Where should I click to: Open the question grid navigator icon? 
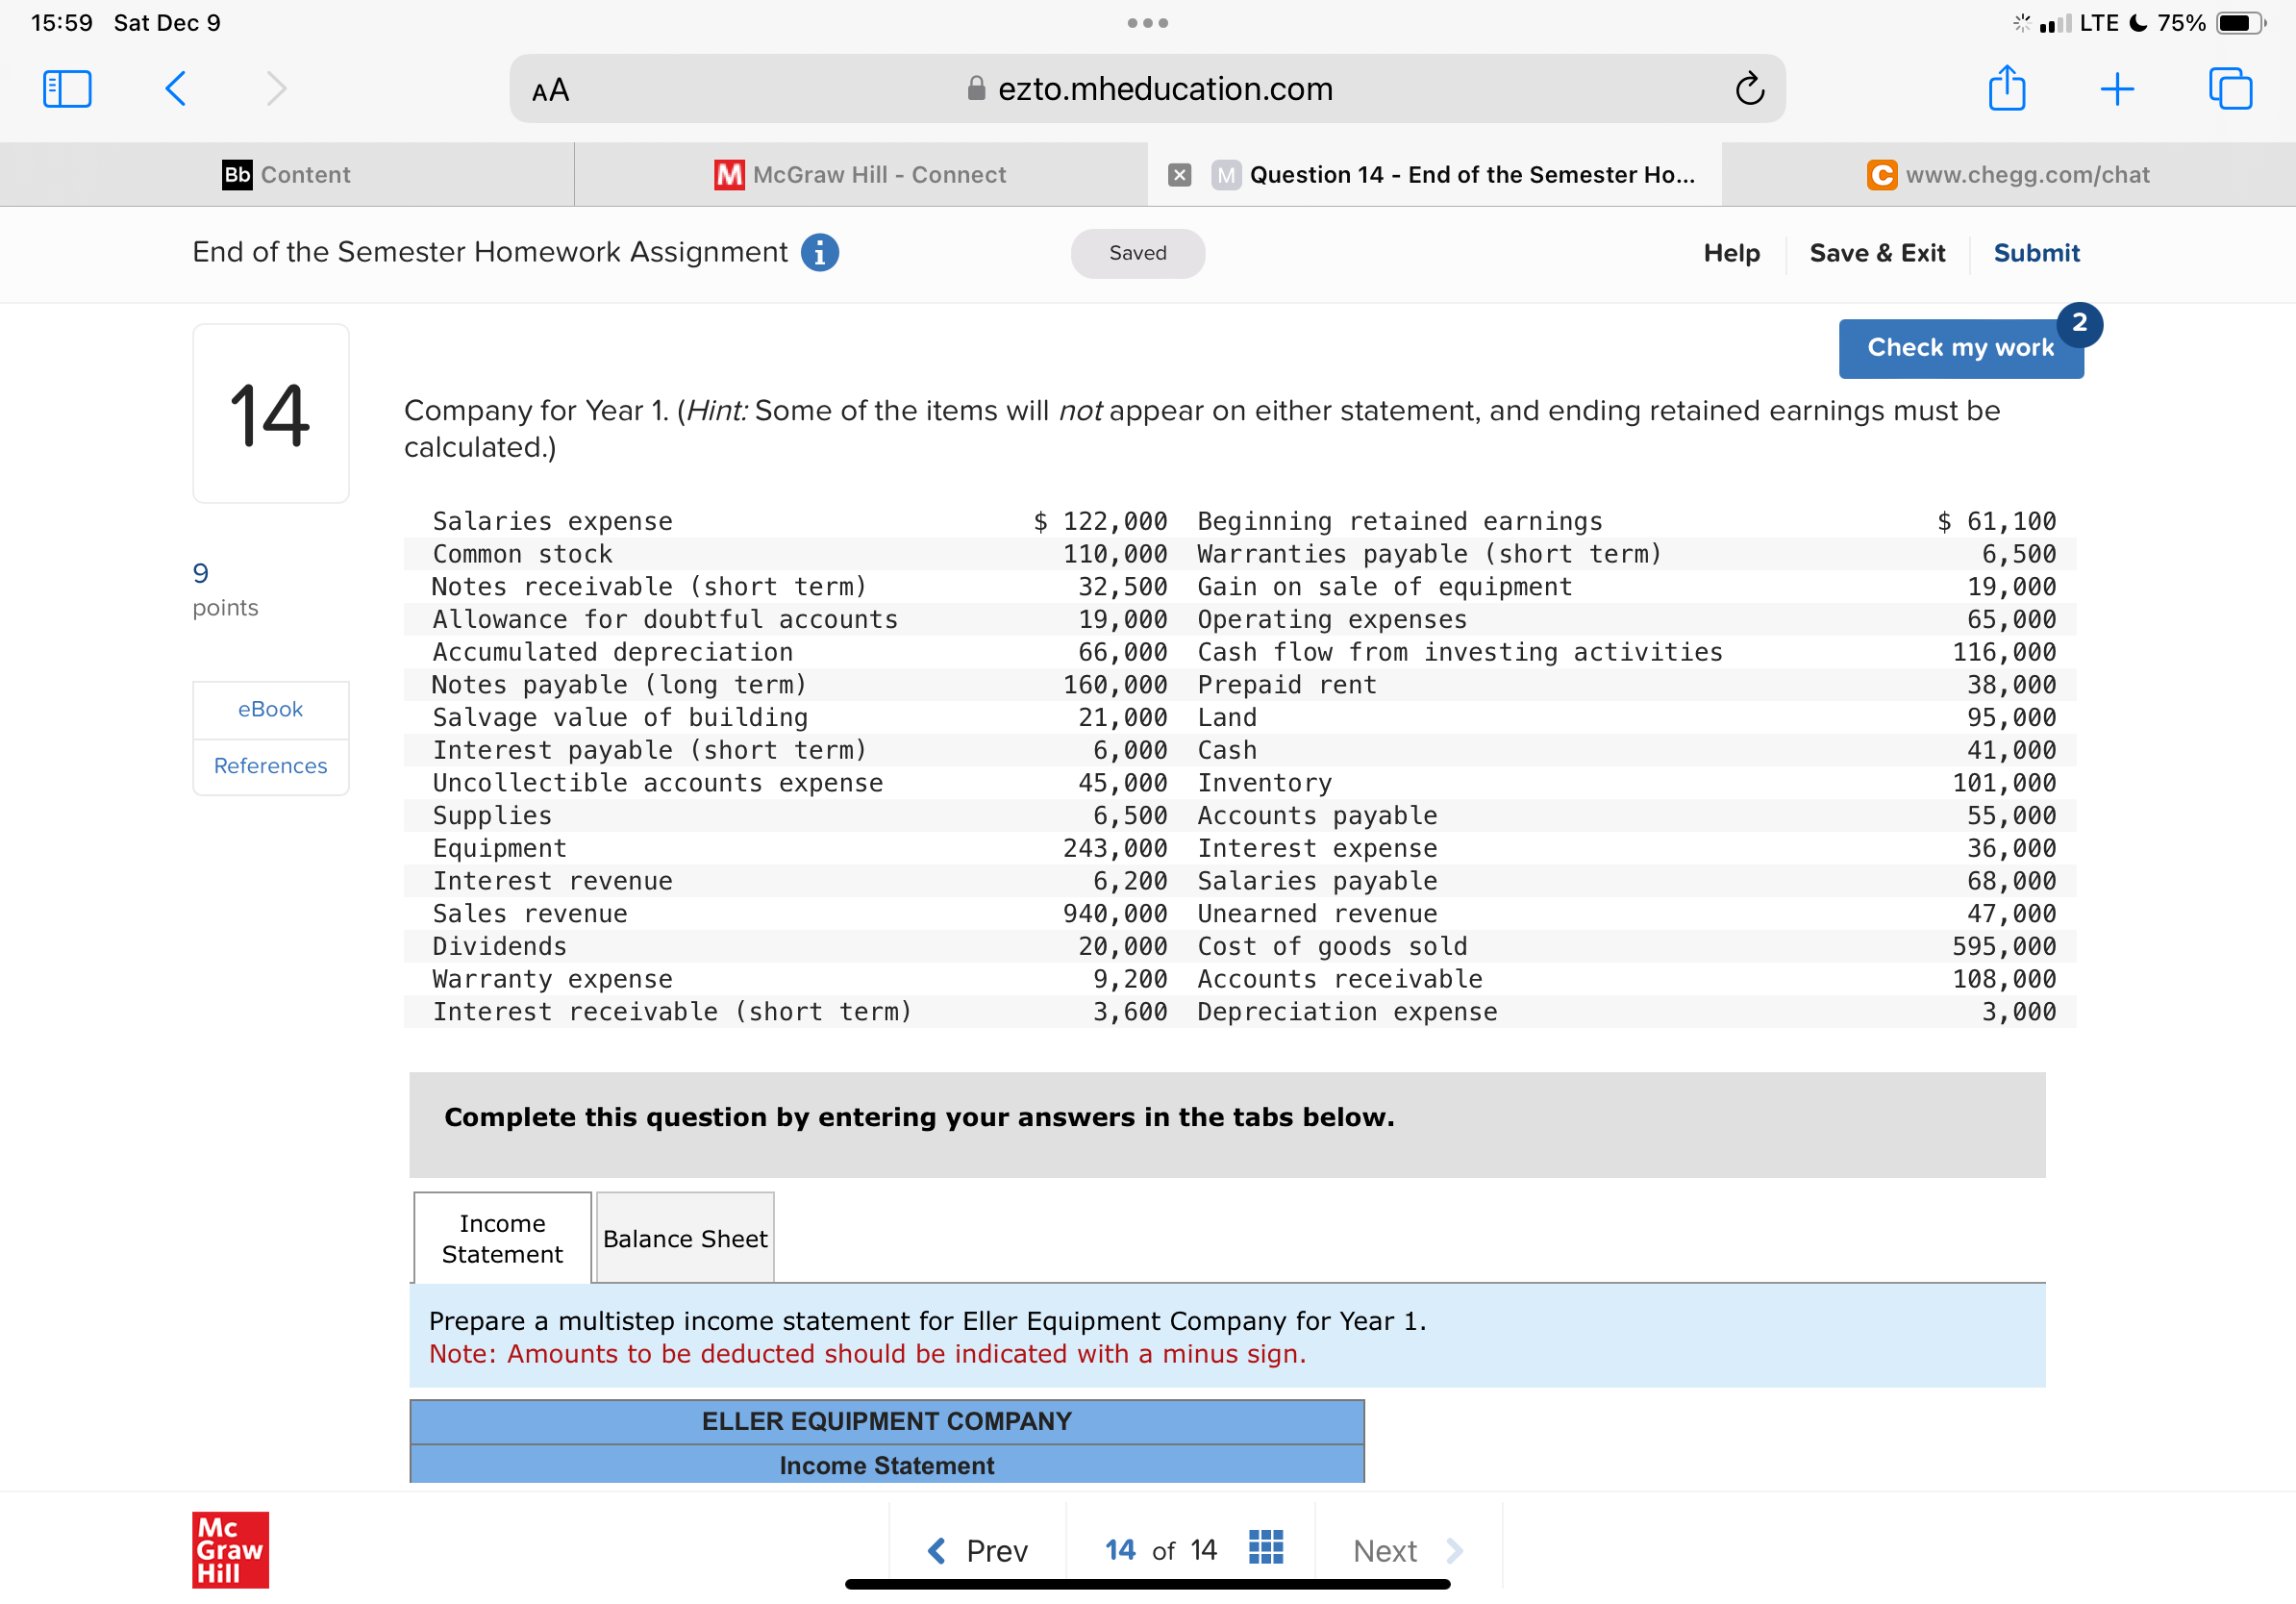coord(1265,1548)
